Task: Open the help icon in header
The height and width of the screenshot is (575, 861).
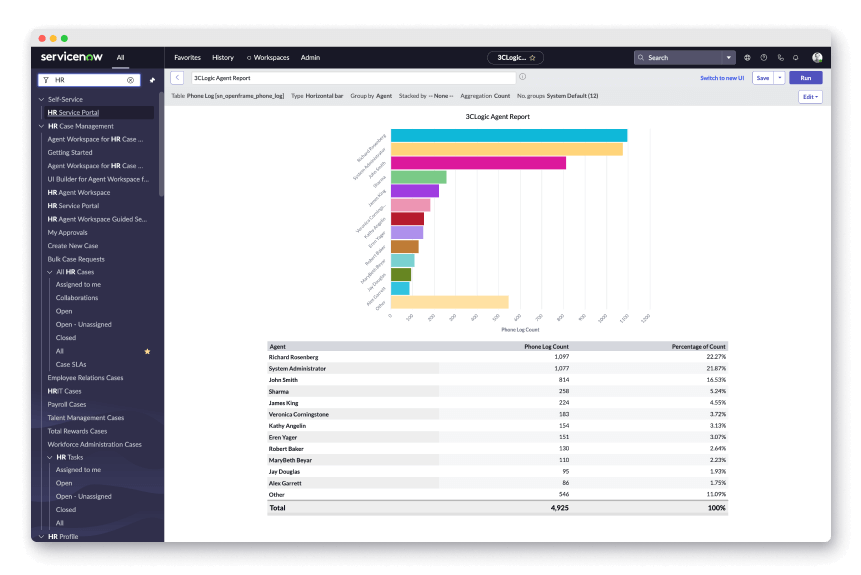Action: tap(764, 58)
